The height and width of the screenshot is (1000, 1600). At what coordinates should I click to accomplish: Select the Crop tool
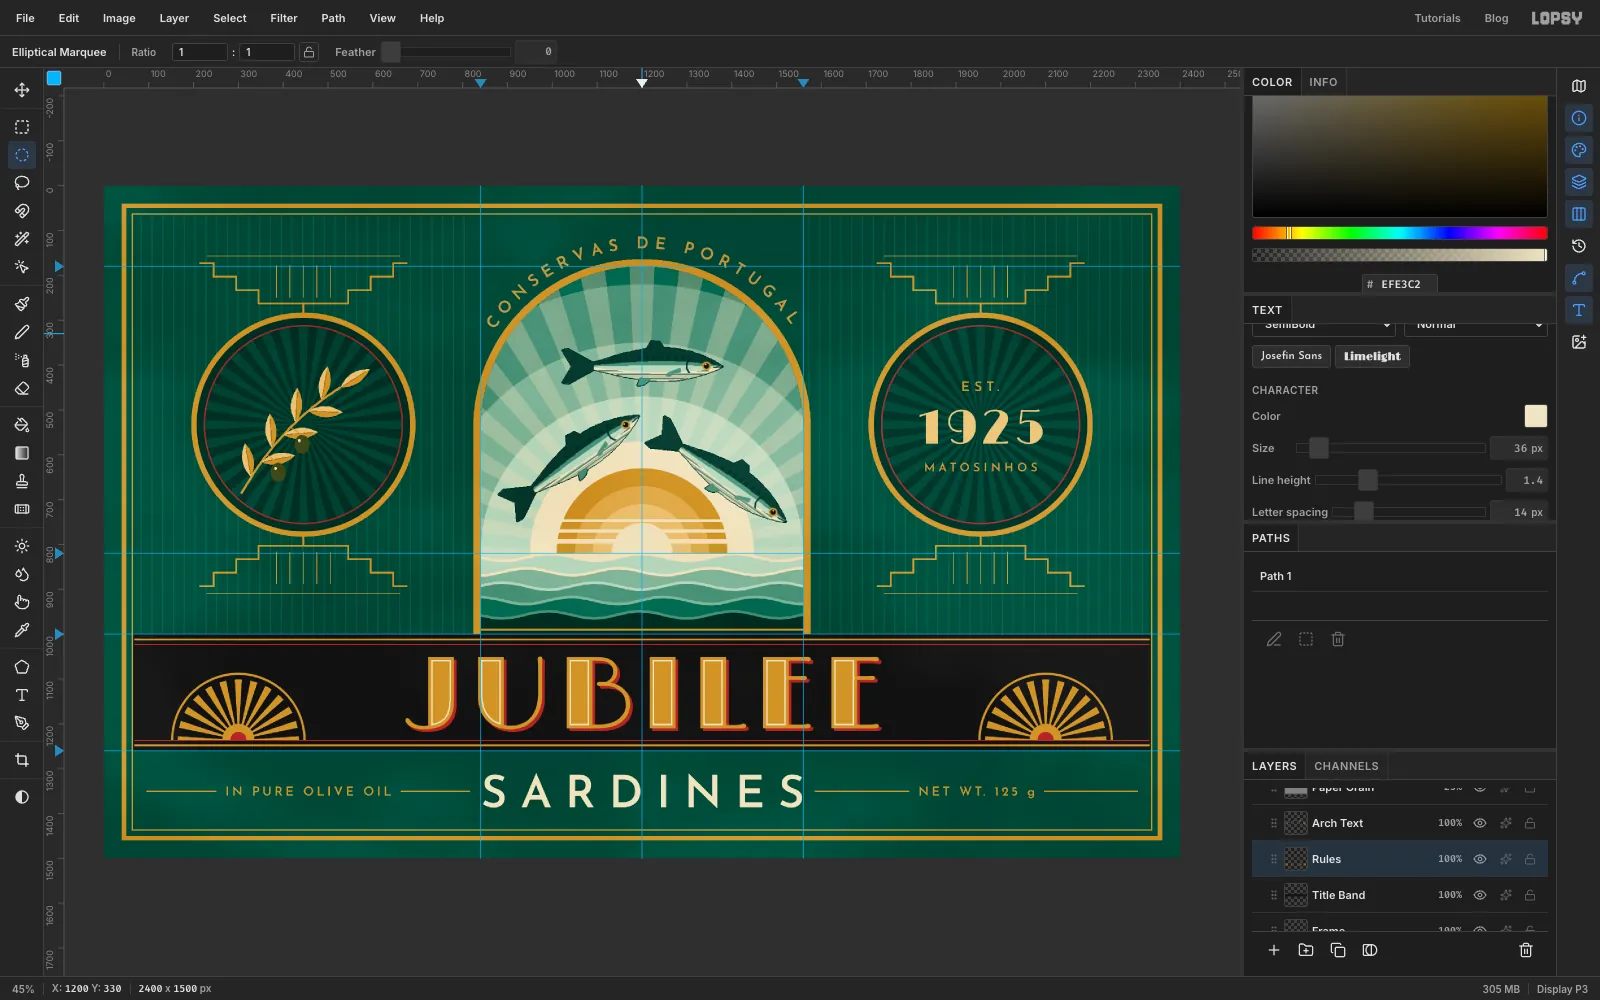tap(22, 760)
